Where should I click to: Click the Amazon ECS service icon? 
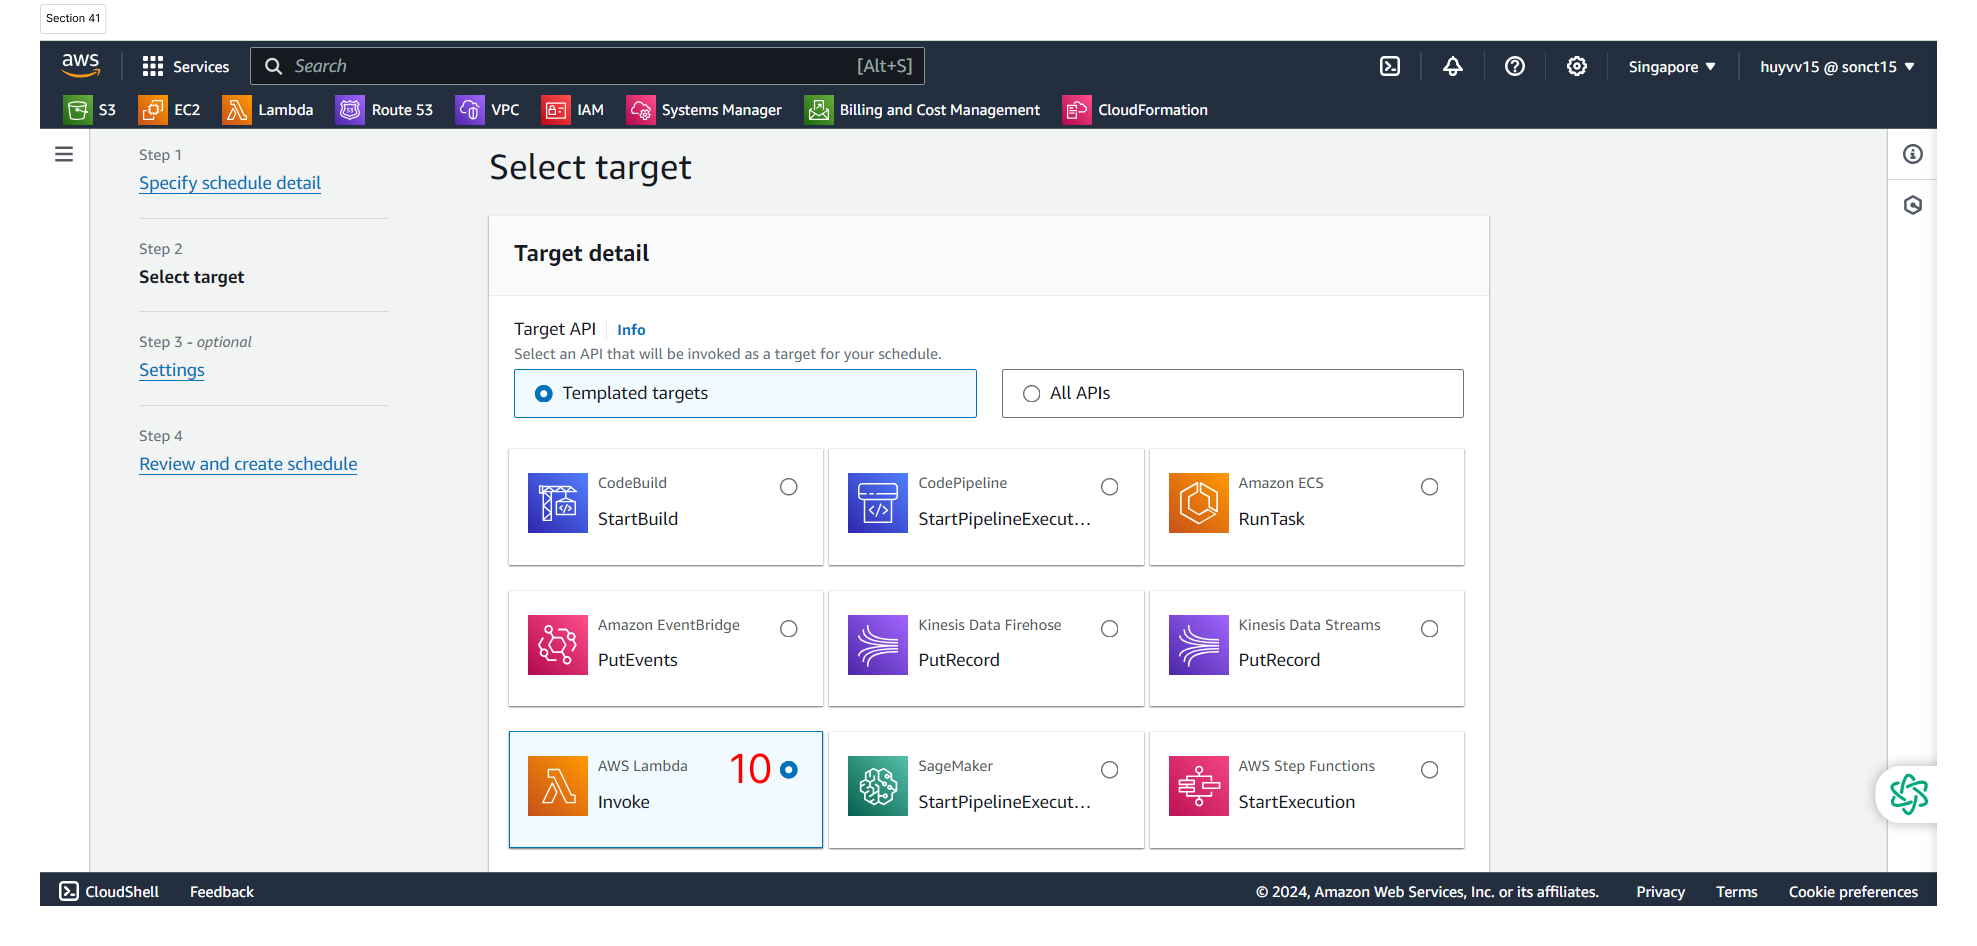(x=1199, y=503)
